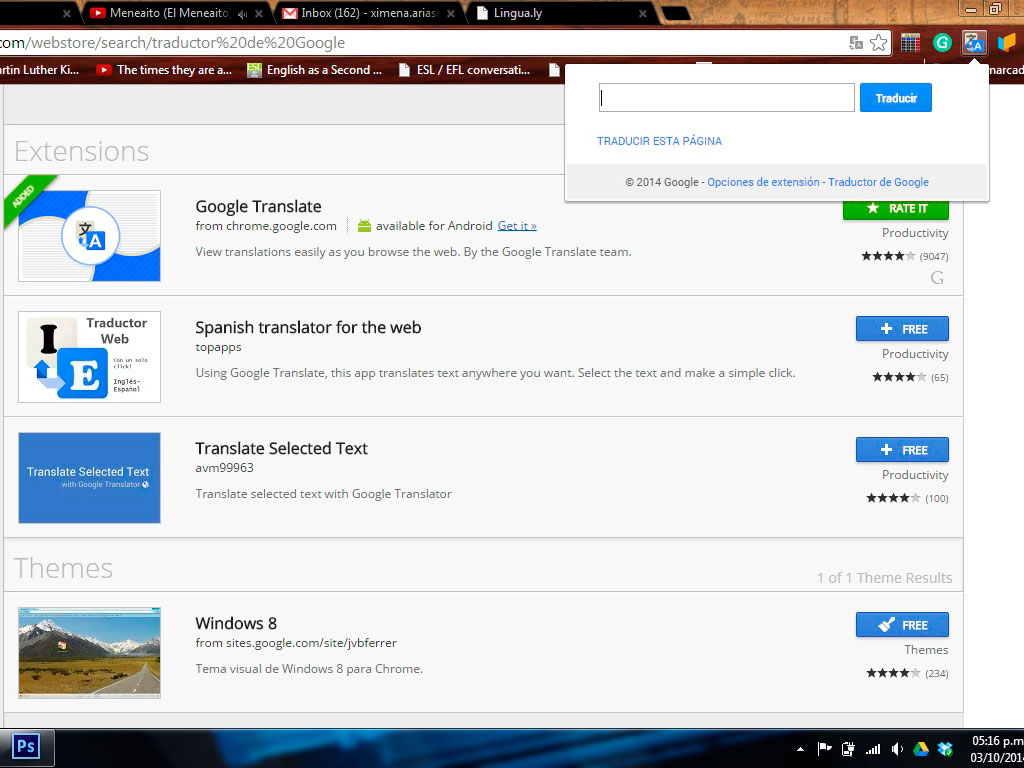
Task: Click the Google Translate extension icon in toolbar
Action: [x=974, y=43]
